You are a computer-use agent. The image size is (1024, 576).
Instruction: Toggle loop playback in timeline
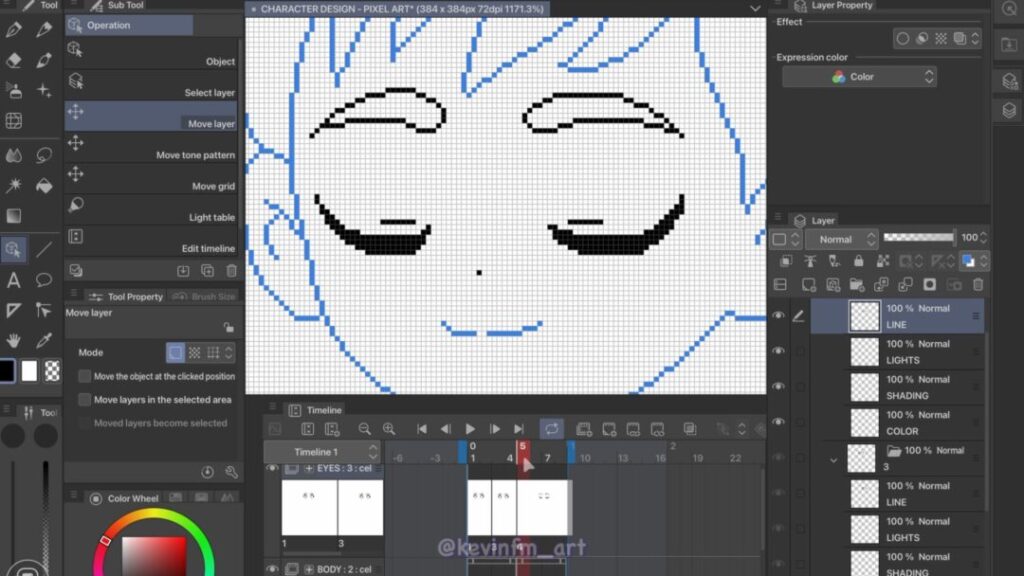click(551, 429)
